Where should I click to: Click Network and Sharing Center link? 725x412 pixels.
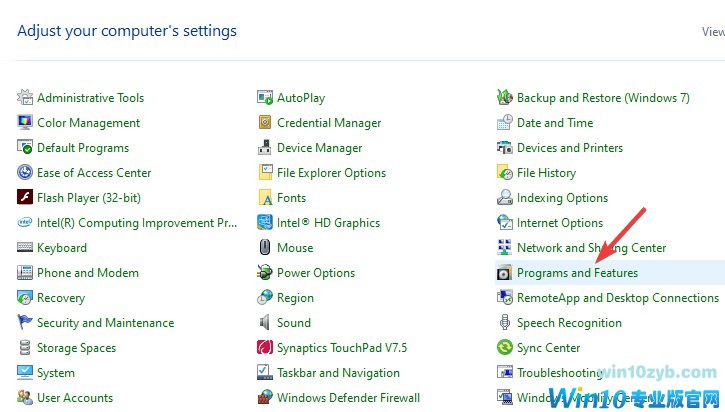click(x=591, y=248)
